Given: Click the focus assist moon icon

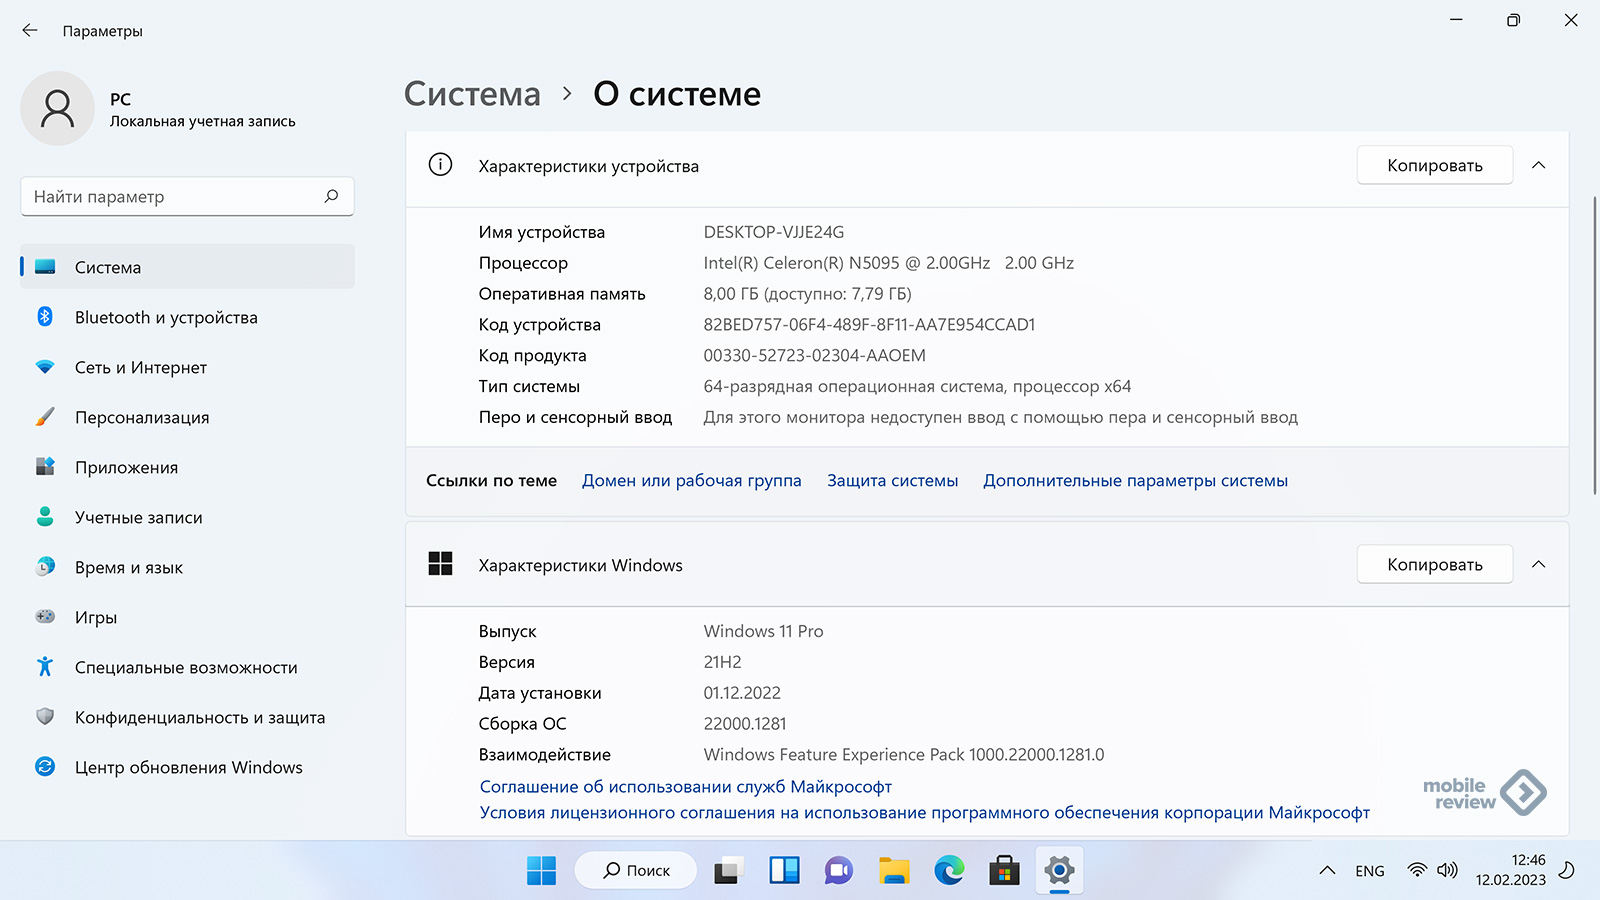Looking at the screenshot, I should click(1567, 870).
